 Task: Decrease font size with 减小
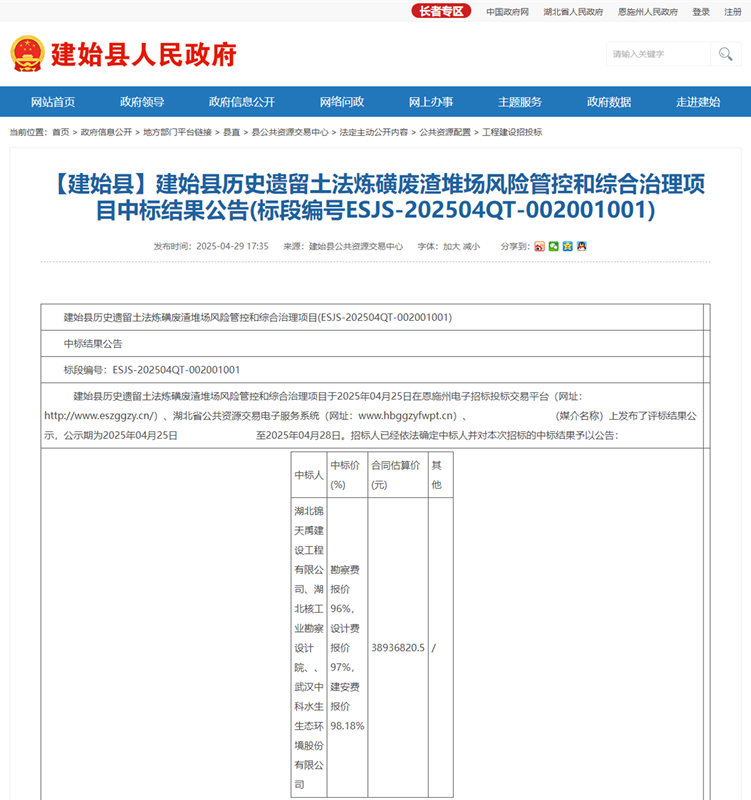click(471, 246)
